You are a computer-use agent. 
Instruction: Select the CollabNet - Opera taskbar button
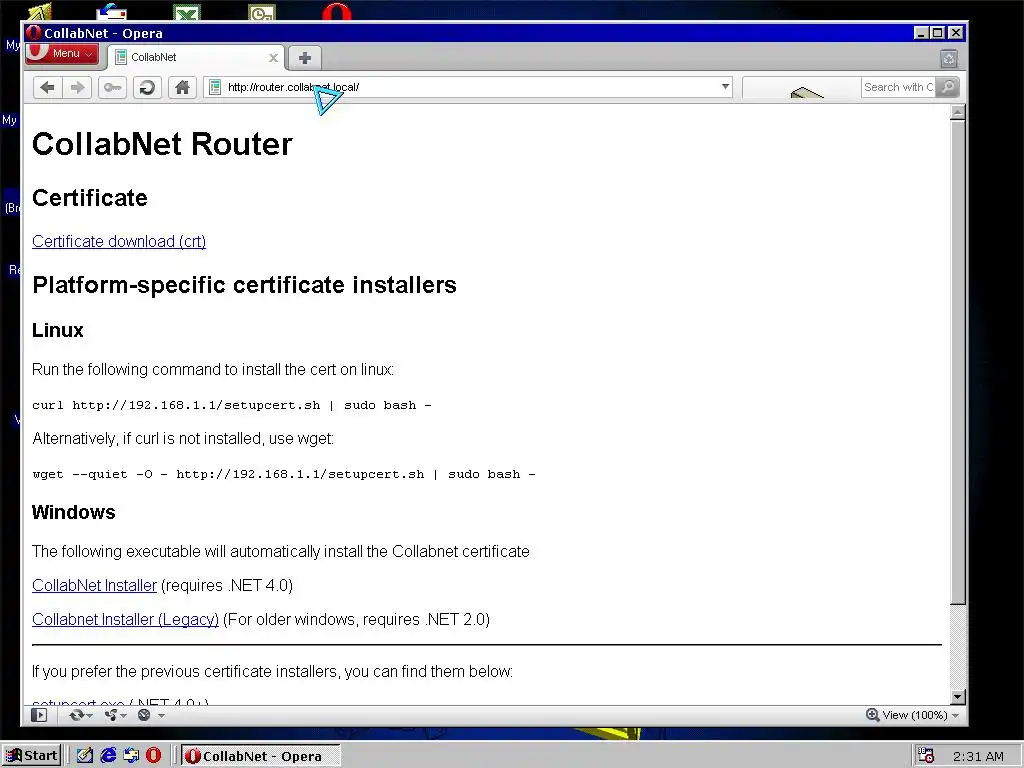click(260, 756)
